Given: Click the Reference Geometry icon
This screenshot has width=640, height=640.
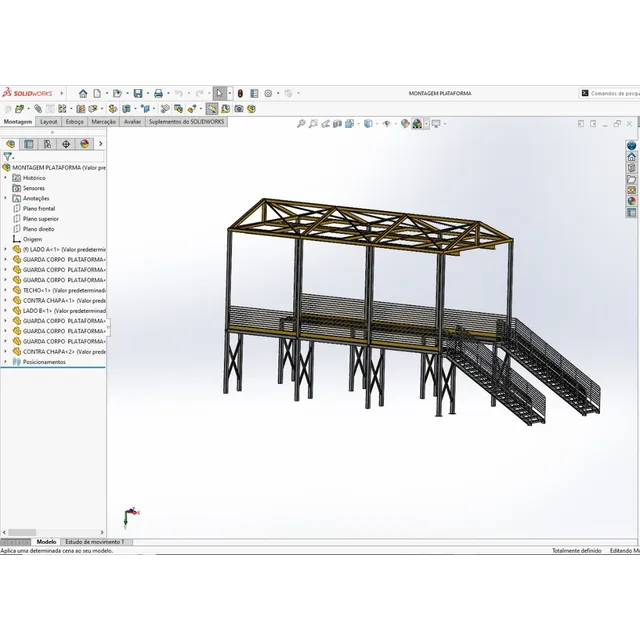Looking at the screenshot, I should tap(145, 109).
